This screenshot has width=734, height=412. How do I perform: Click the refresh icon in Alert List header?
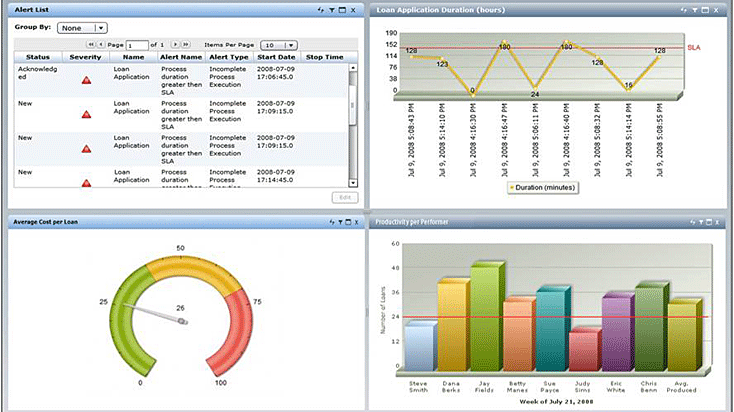point(320,9)
